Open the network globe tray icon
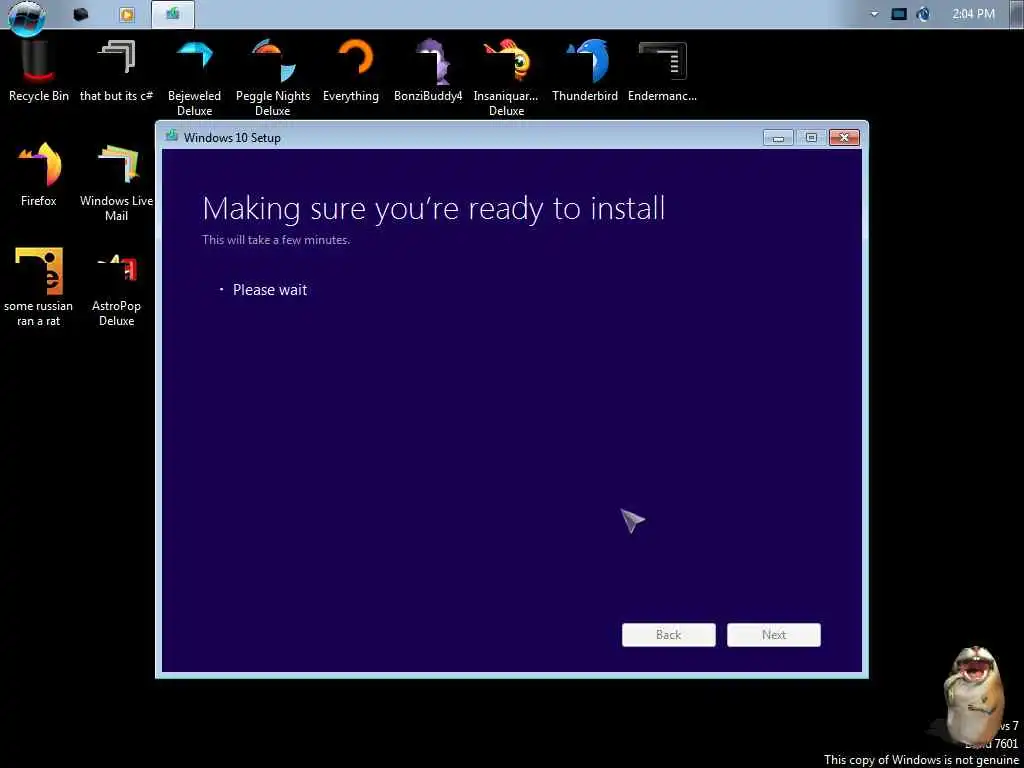The width and height of the screenshot is (1024, 768). pyautogui.click(x=923, y=14)
